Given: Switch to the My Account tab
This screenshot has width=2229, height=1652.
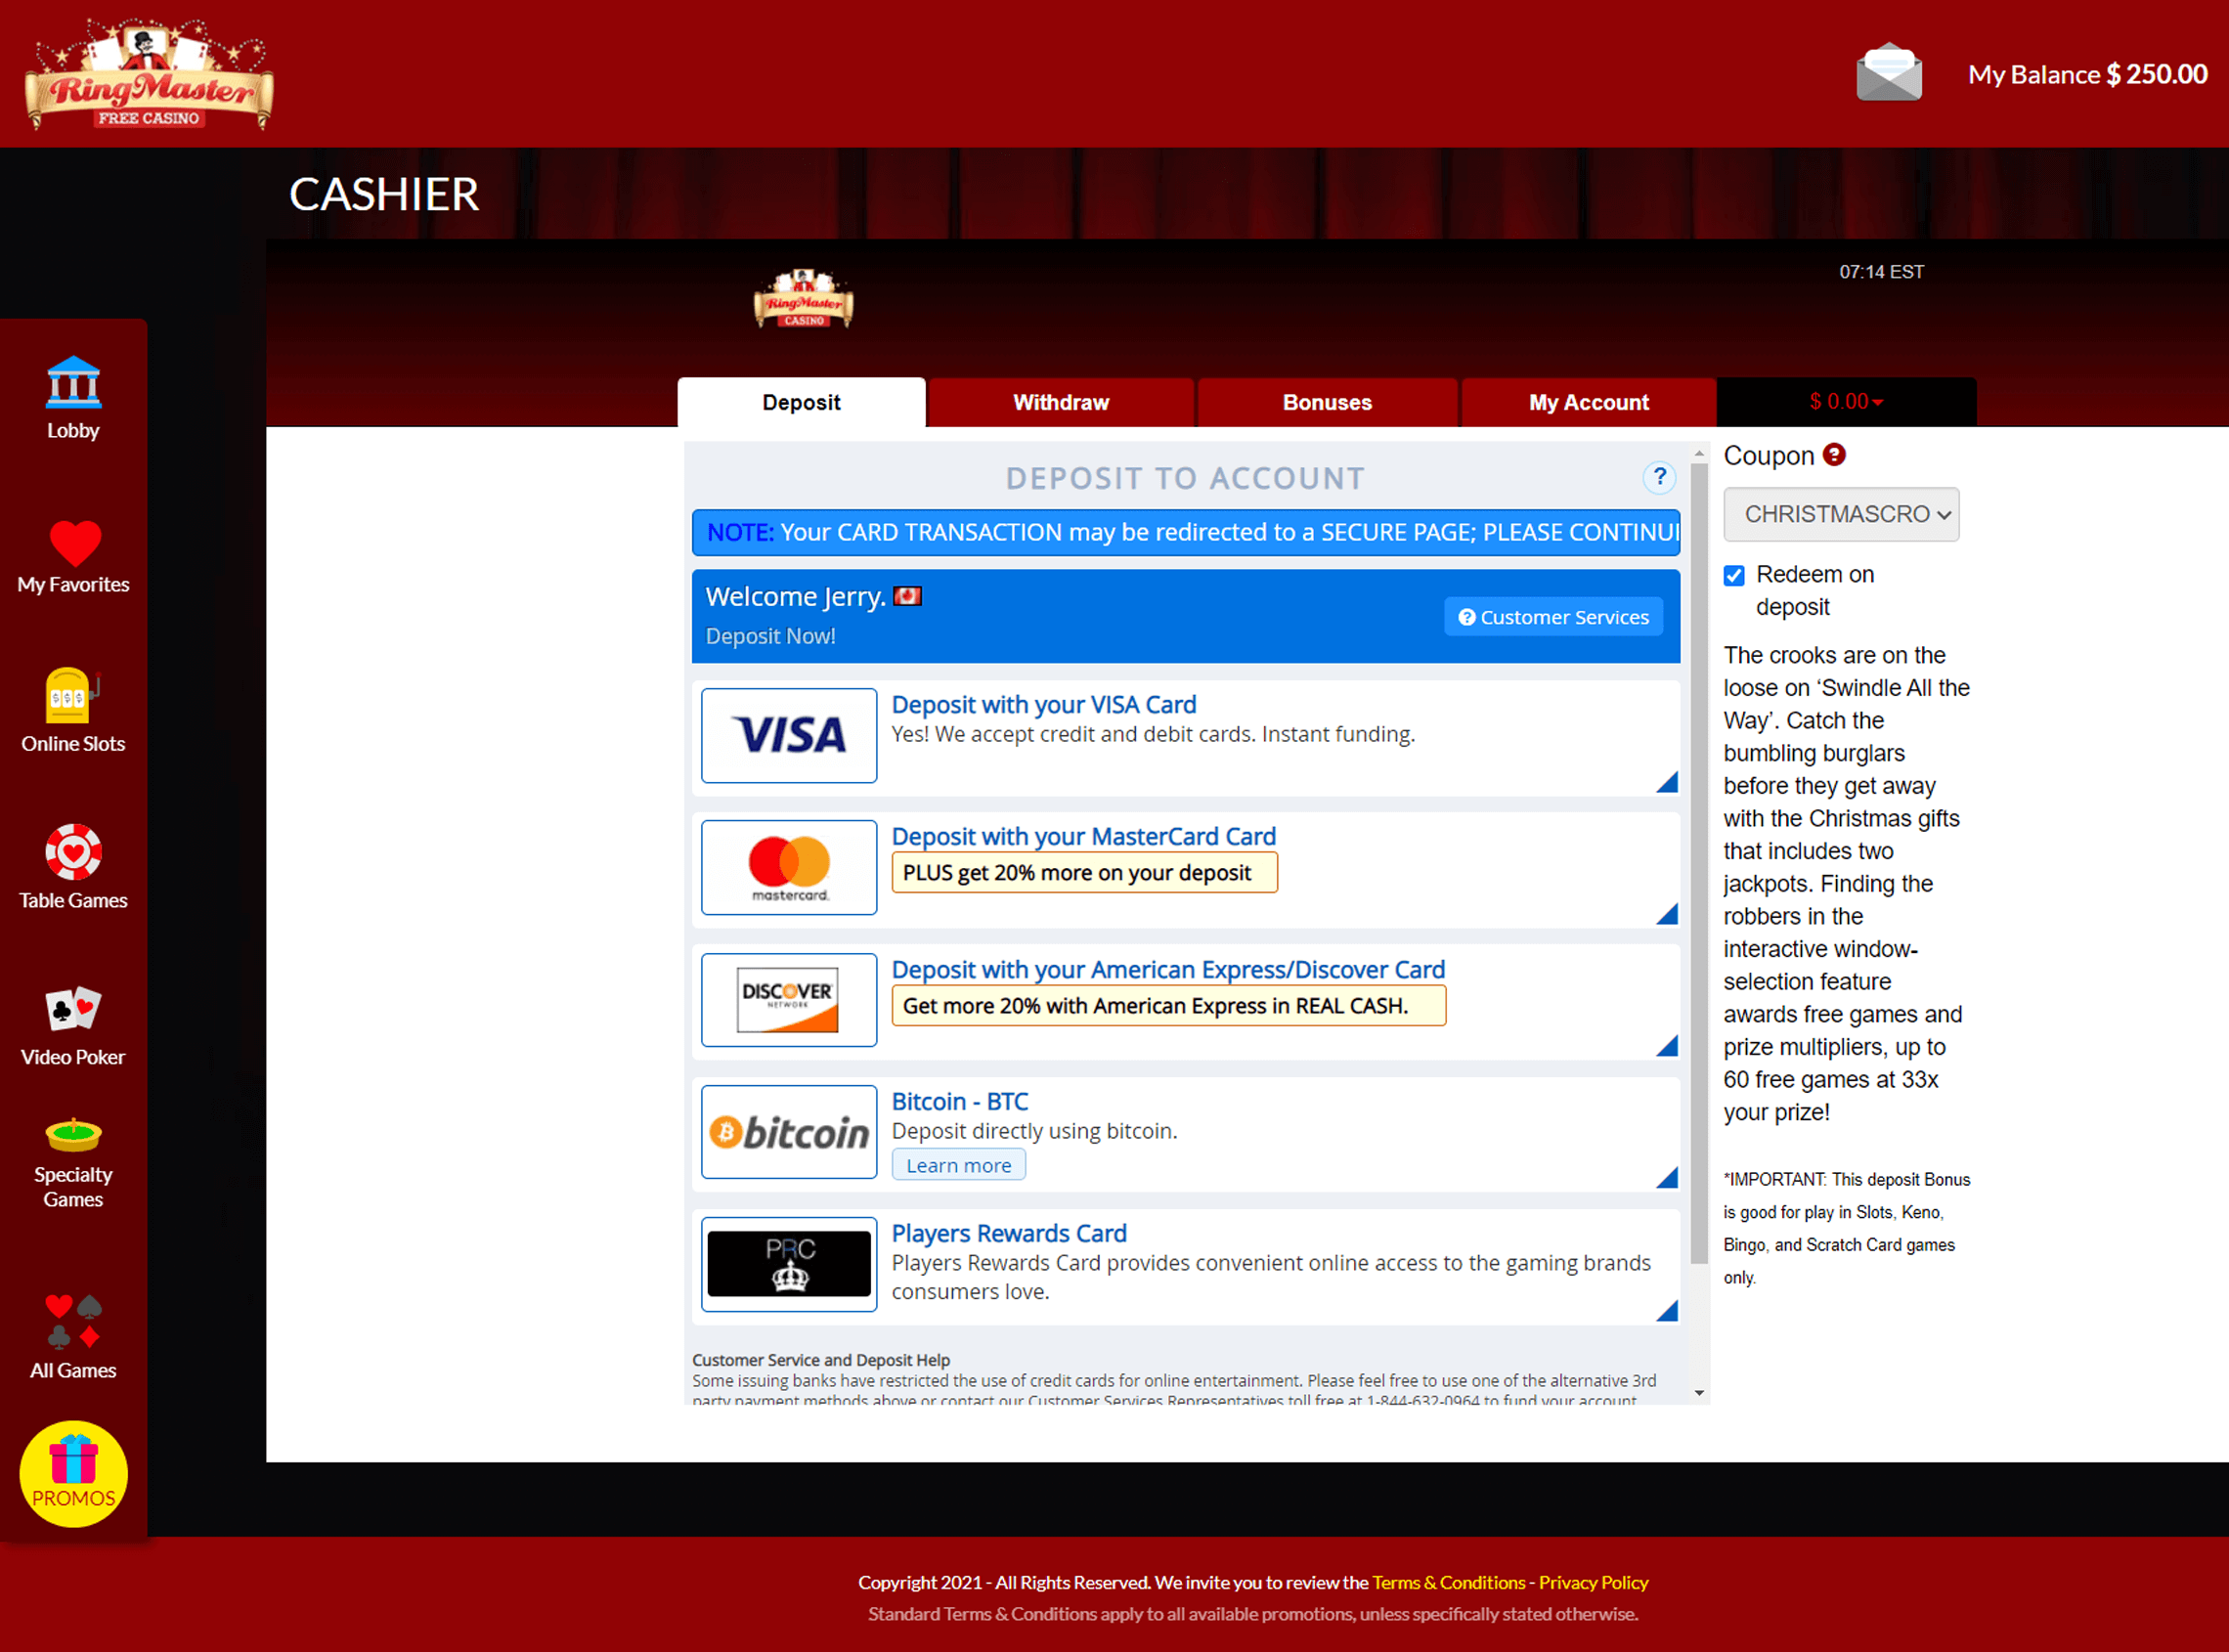Looking at the screenshot, I should 1588,402.
